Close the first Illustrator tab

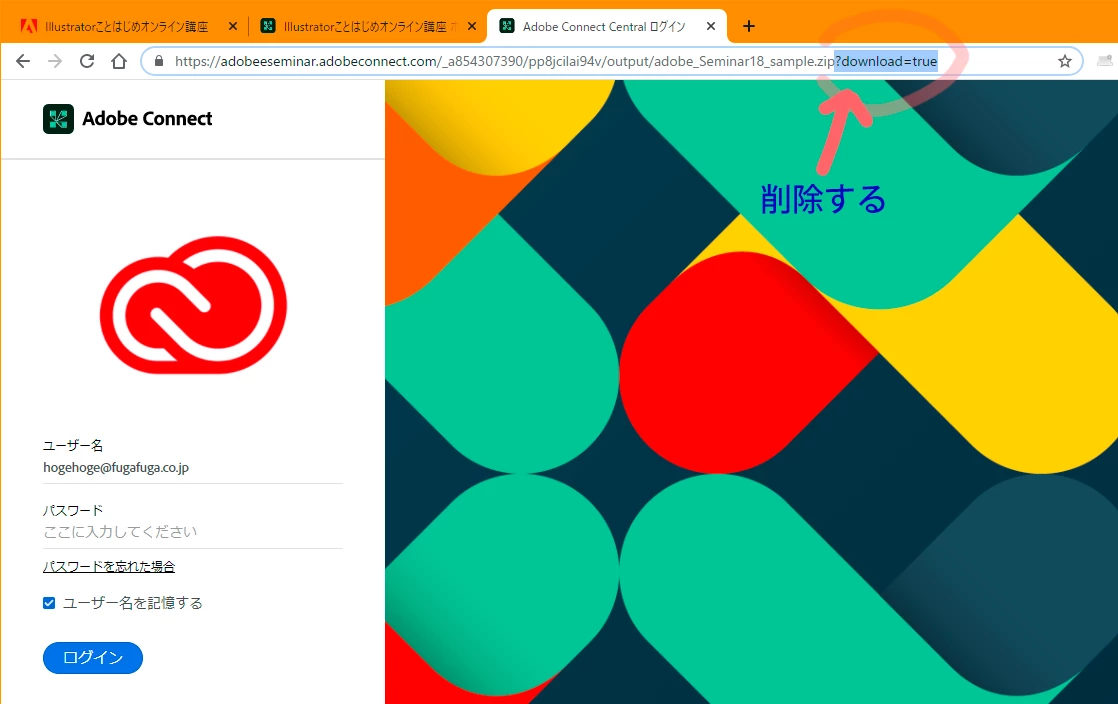pos(232,26)
